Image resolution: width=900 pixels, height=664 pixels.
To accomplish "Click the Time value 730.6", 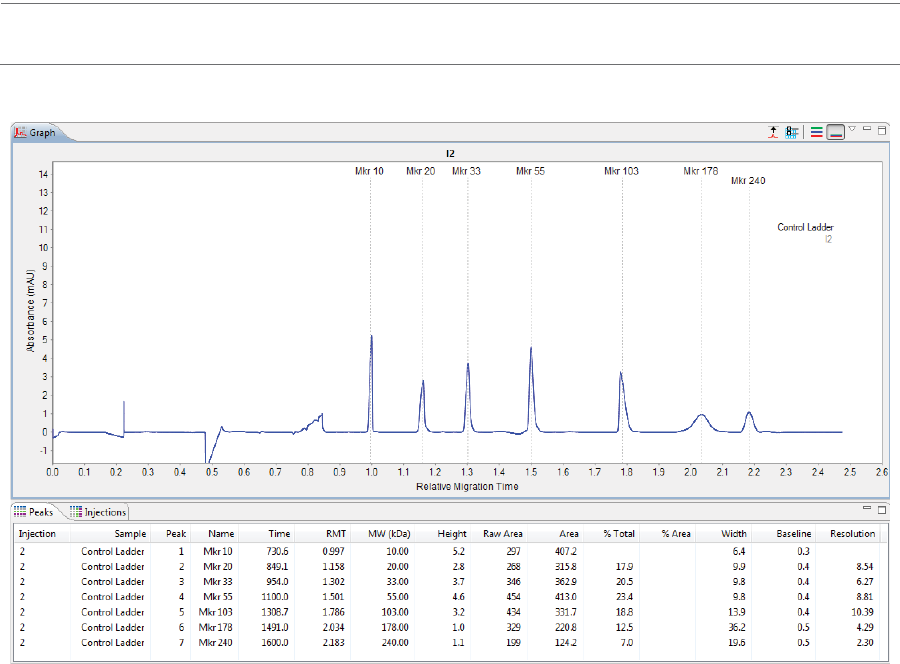I will (277, 552).
